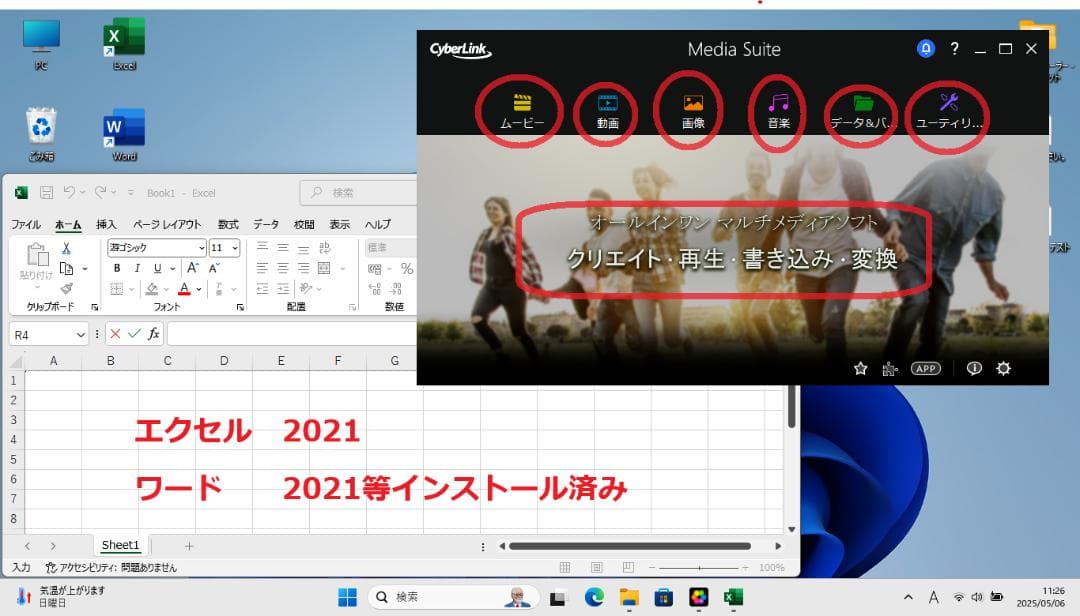Open the データ&バックアップ module in Media Suite
1080x616 pixels.
(x=863, y=112)
